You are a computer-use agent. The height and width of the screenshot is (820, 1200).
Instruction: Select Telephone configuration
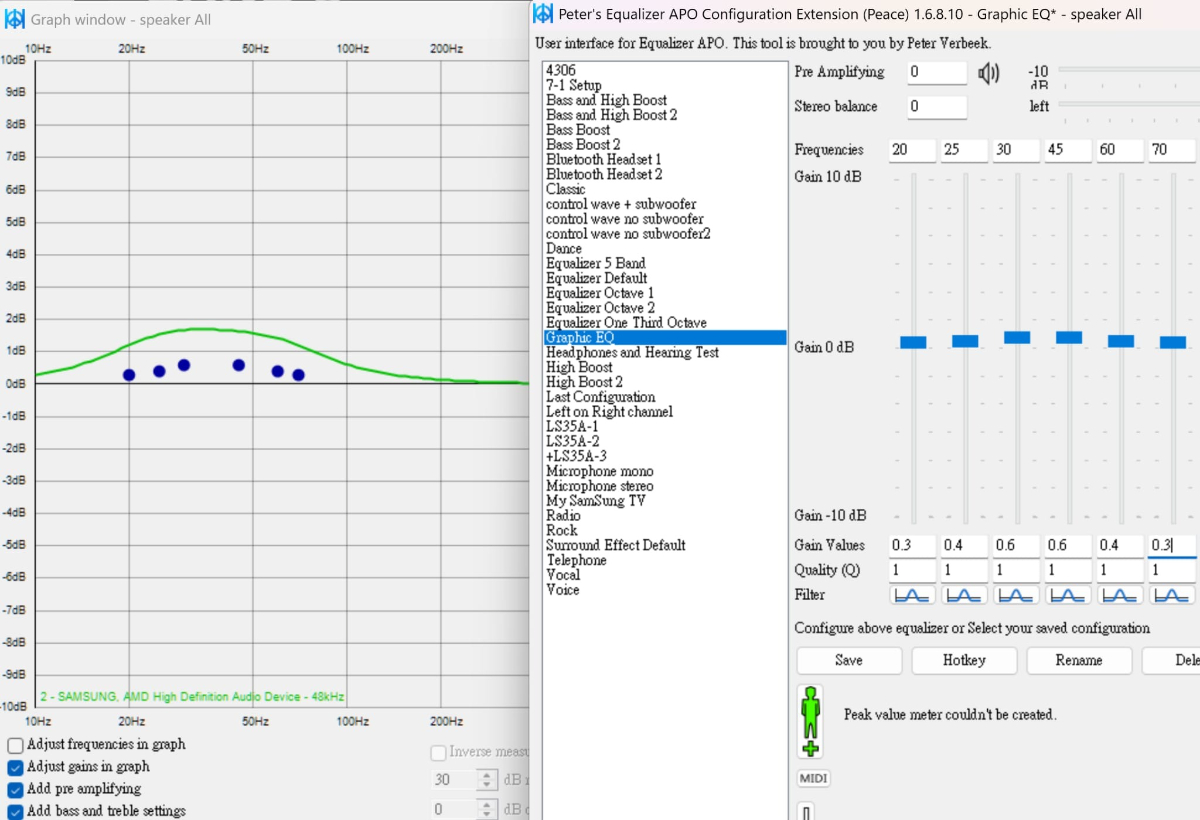tap(576, 560)
